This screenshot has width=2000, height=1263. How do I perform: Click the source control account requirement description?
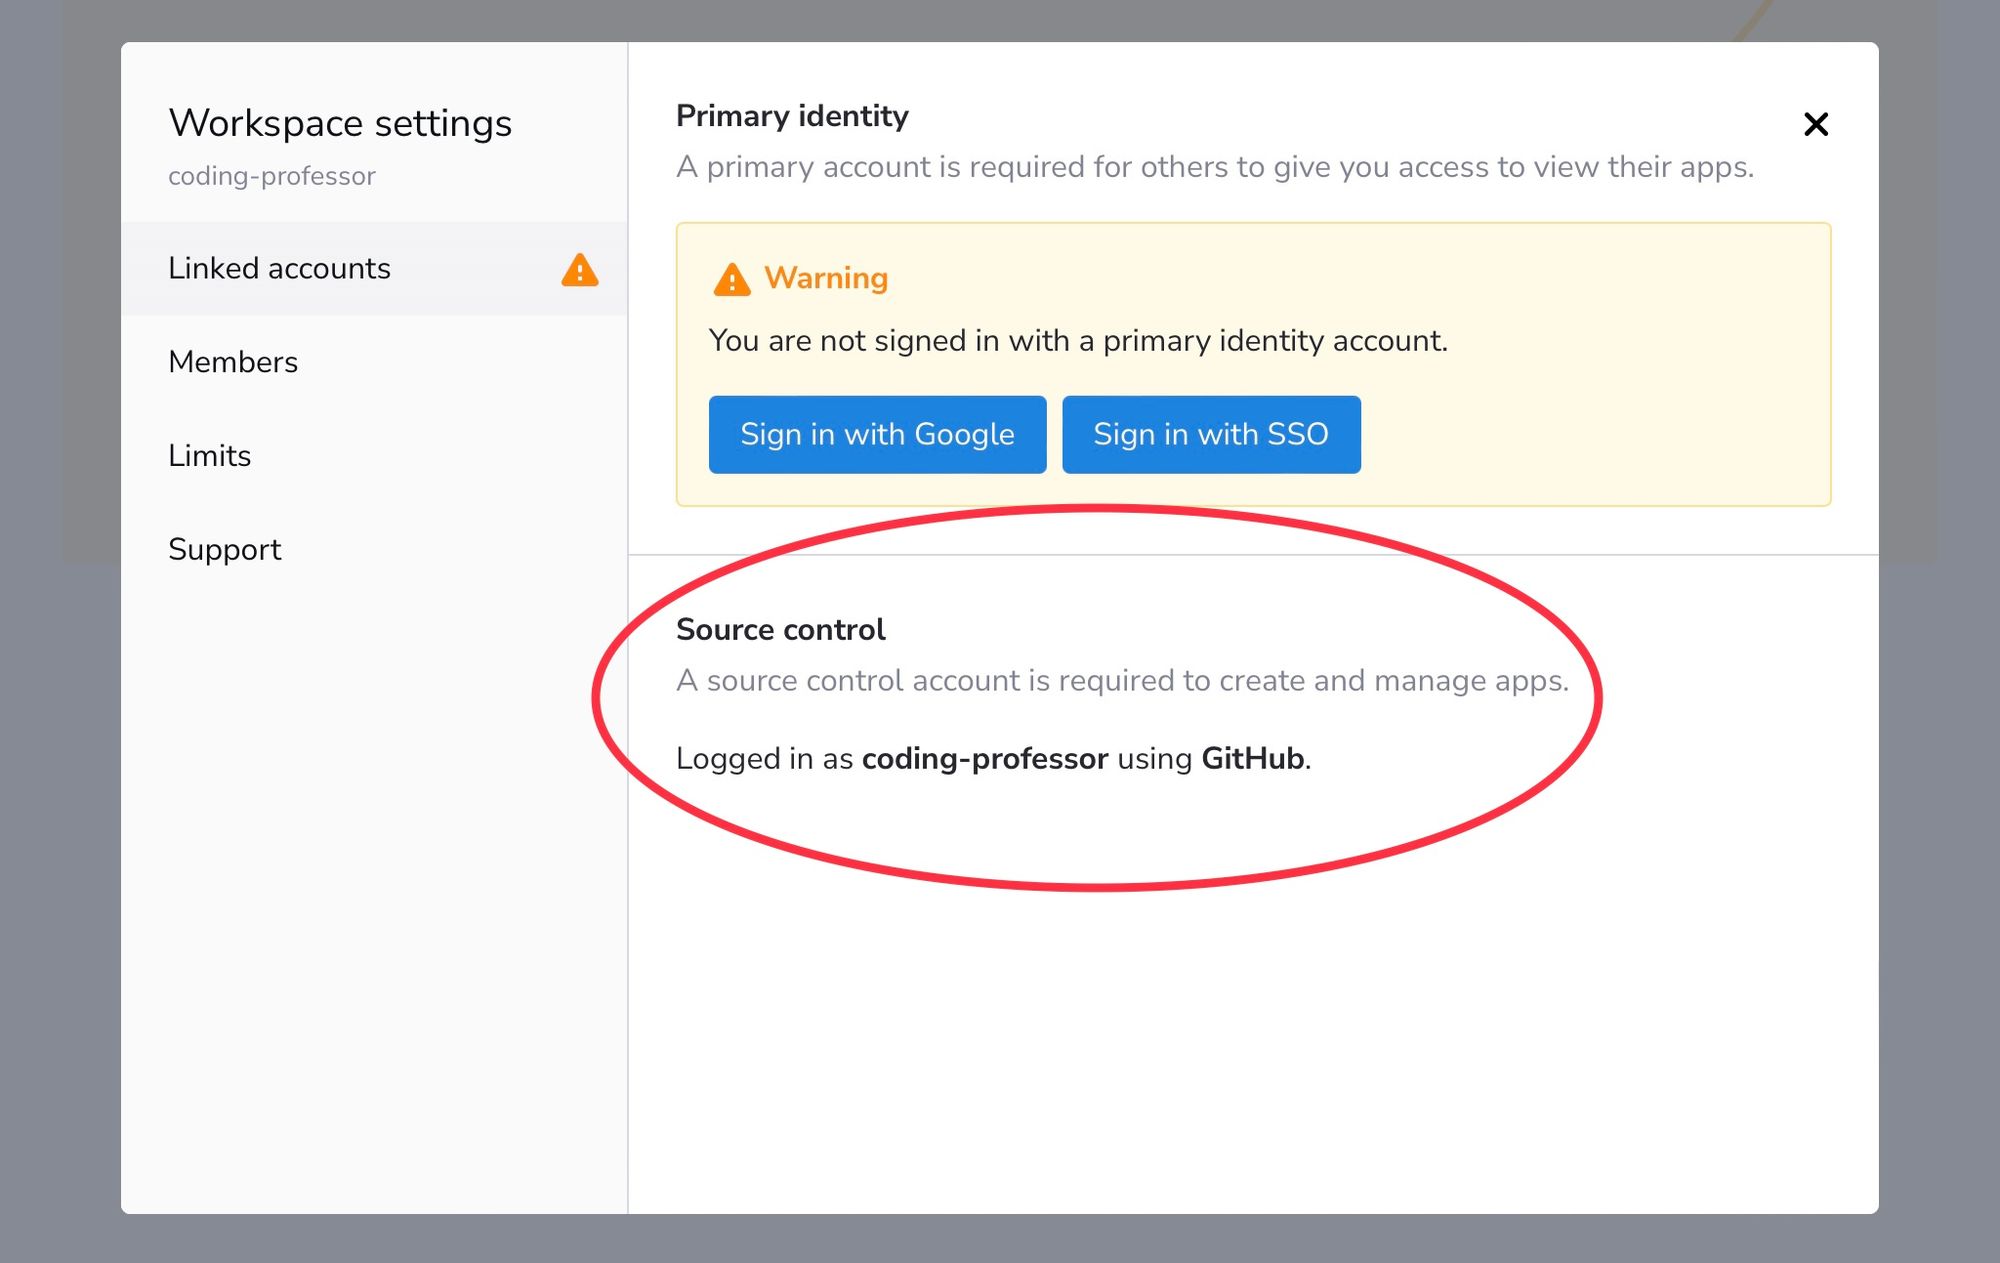(1121, 681)
